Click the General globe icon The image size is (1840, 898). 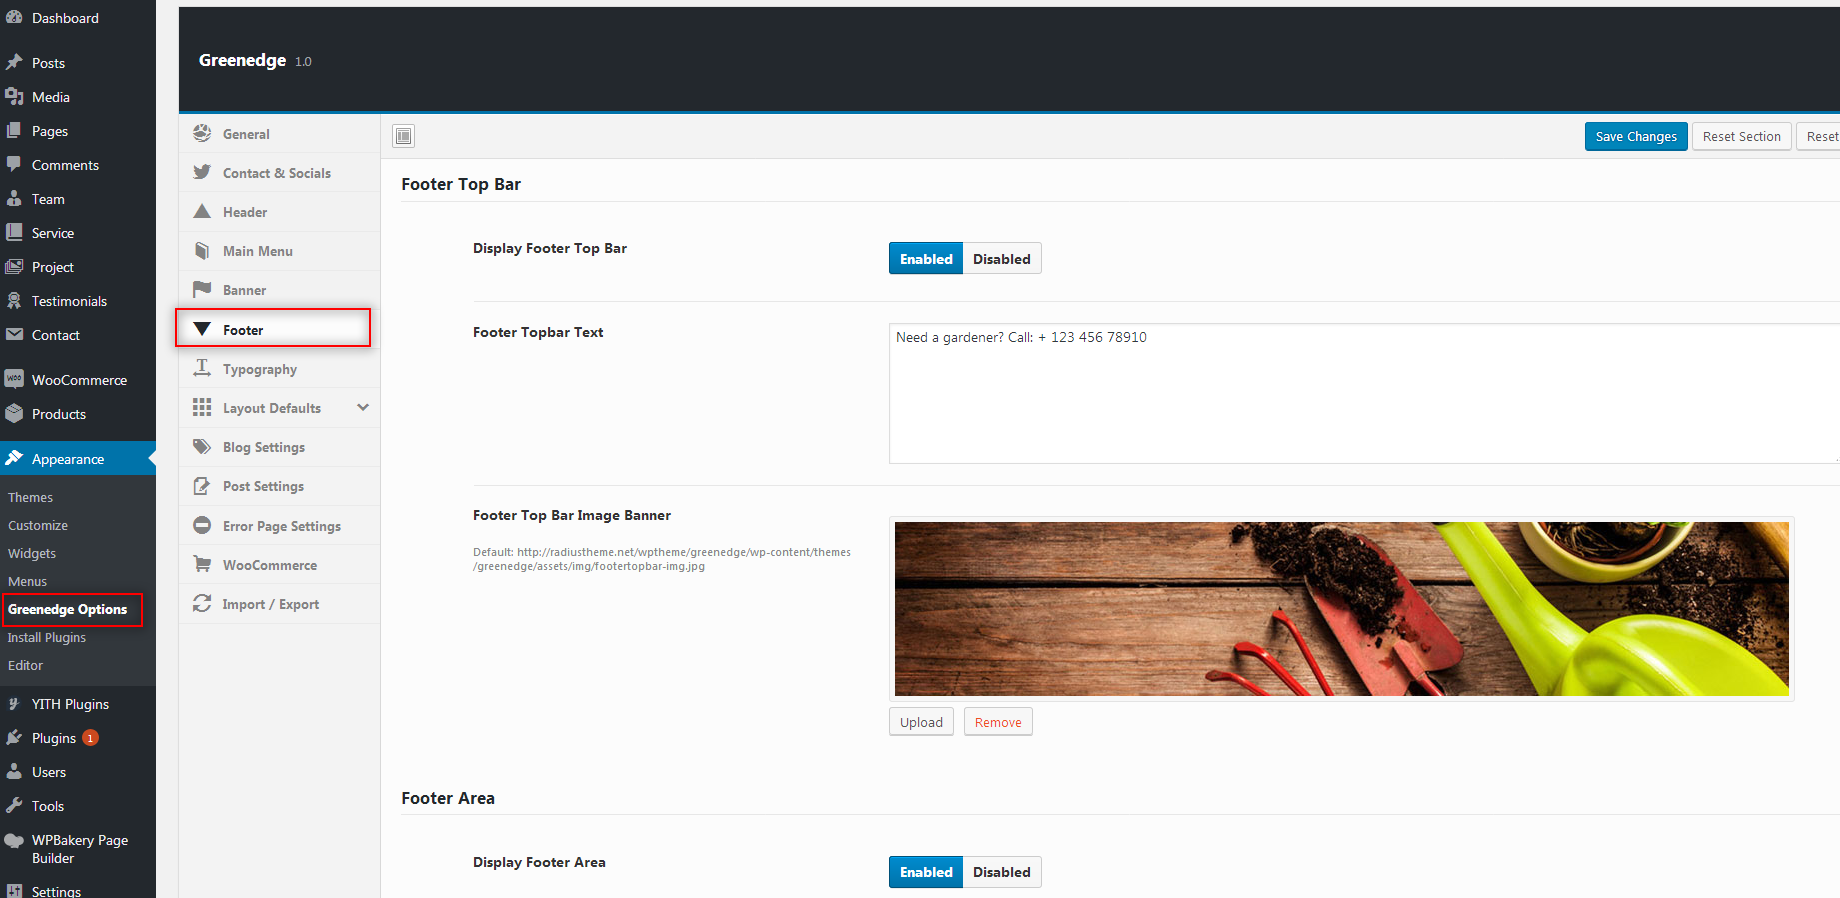pos(202,133)
